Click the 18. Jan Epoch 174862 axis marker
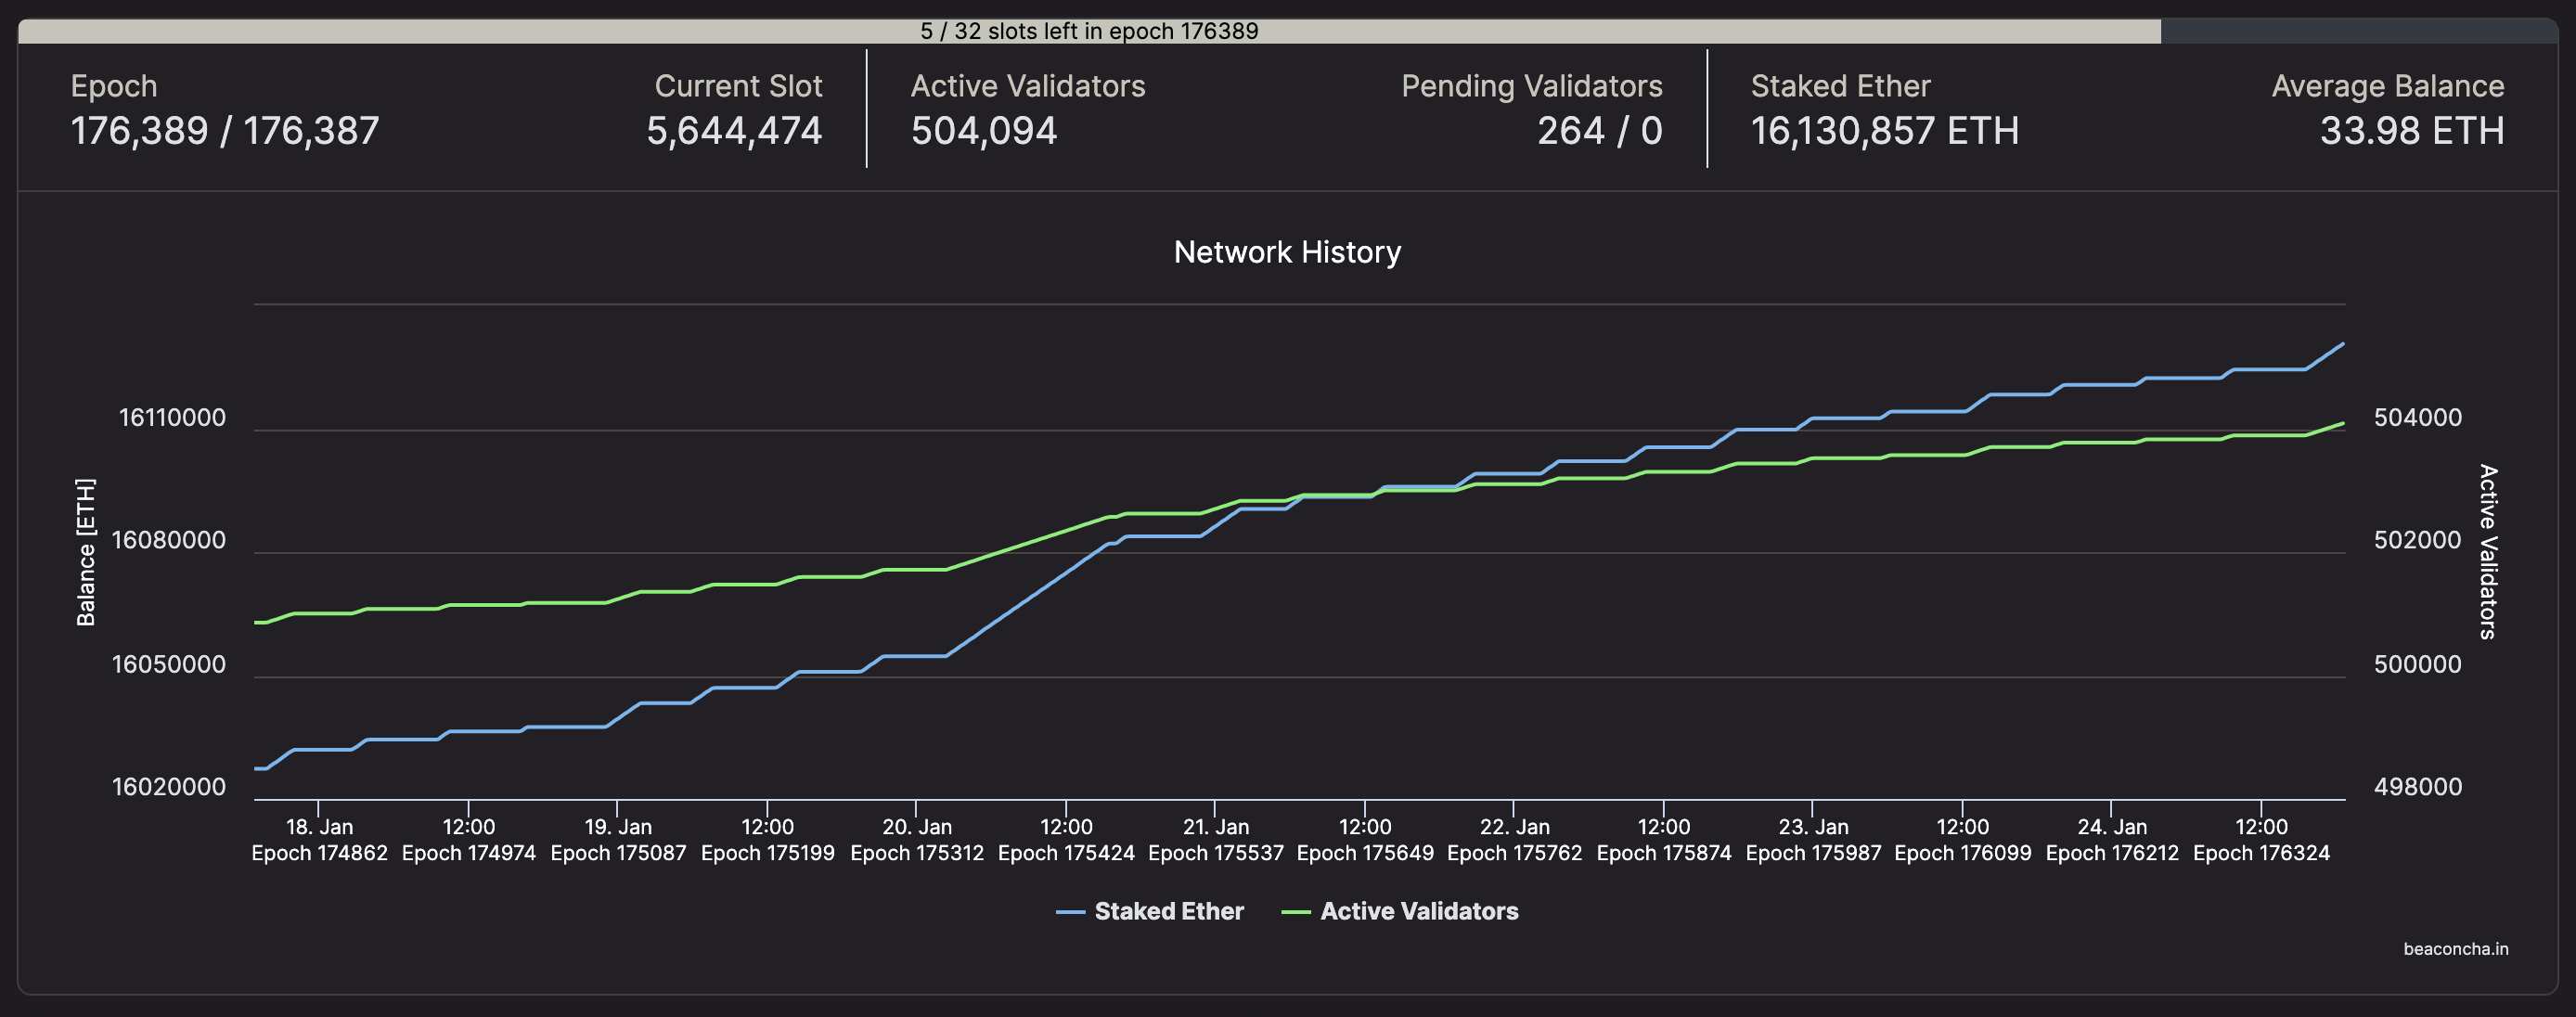The height and width of the screenshot is (1017, 2576). click(319, 840)
